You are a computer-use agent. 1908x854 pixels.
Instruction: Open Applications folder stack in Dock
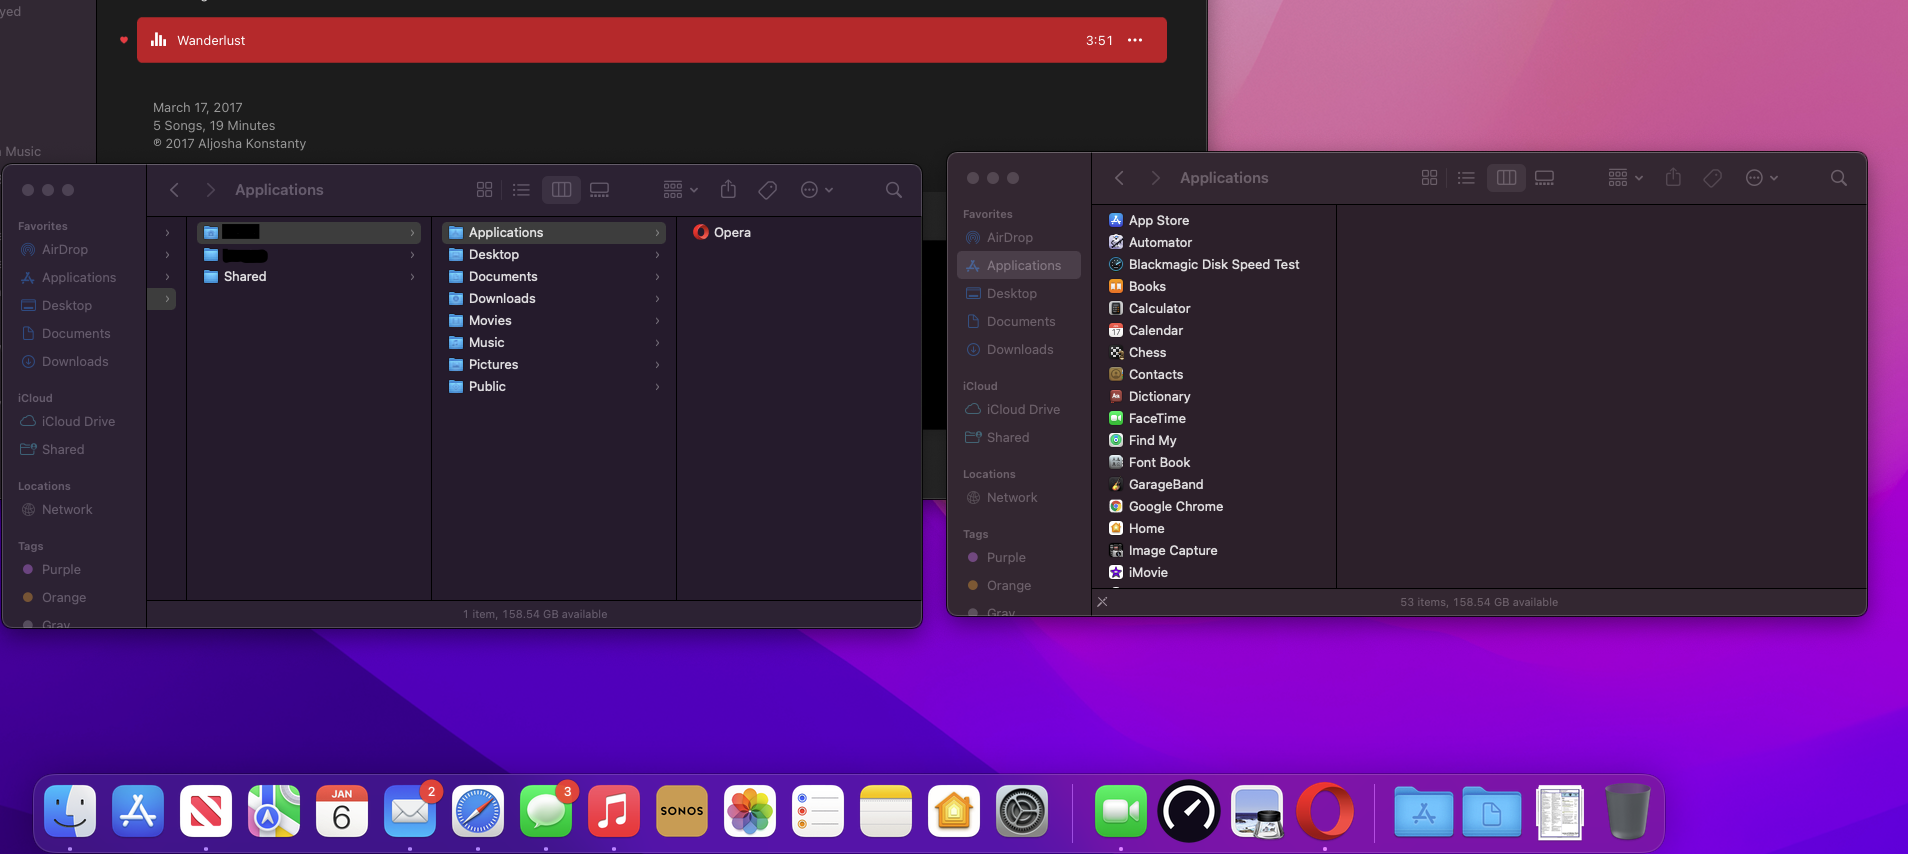click(1424, 811)
